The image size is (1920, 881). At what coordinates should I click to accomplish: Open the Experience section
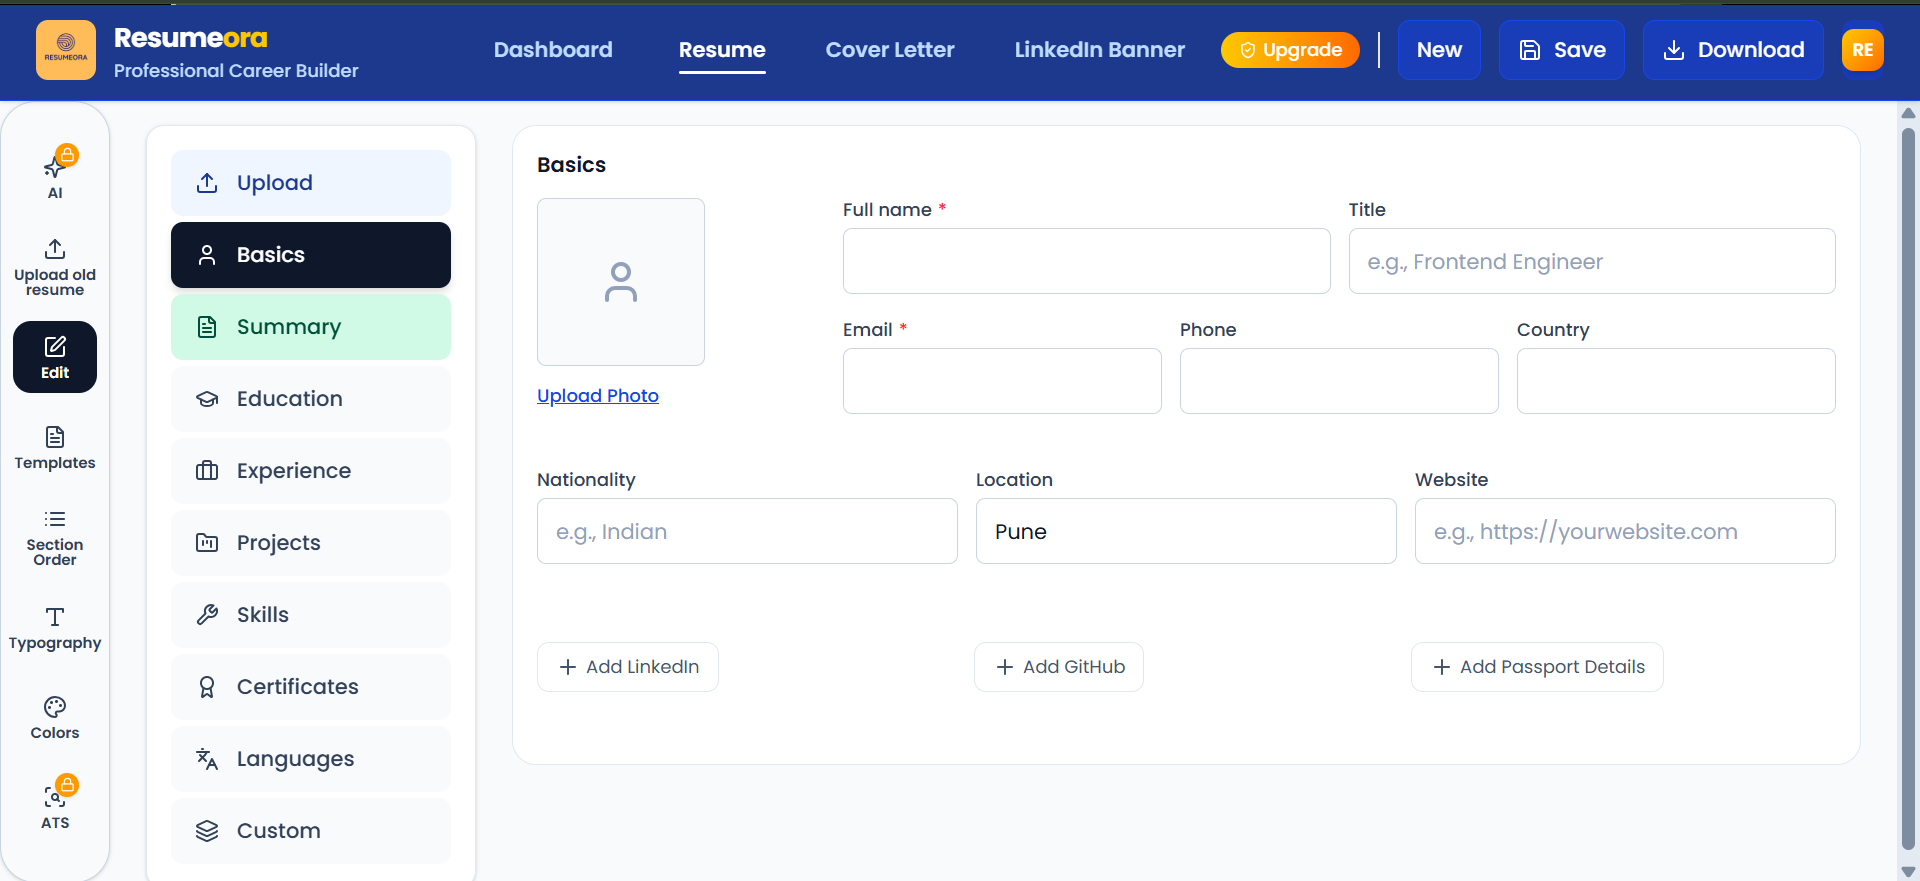click(311, 471)
